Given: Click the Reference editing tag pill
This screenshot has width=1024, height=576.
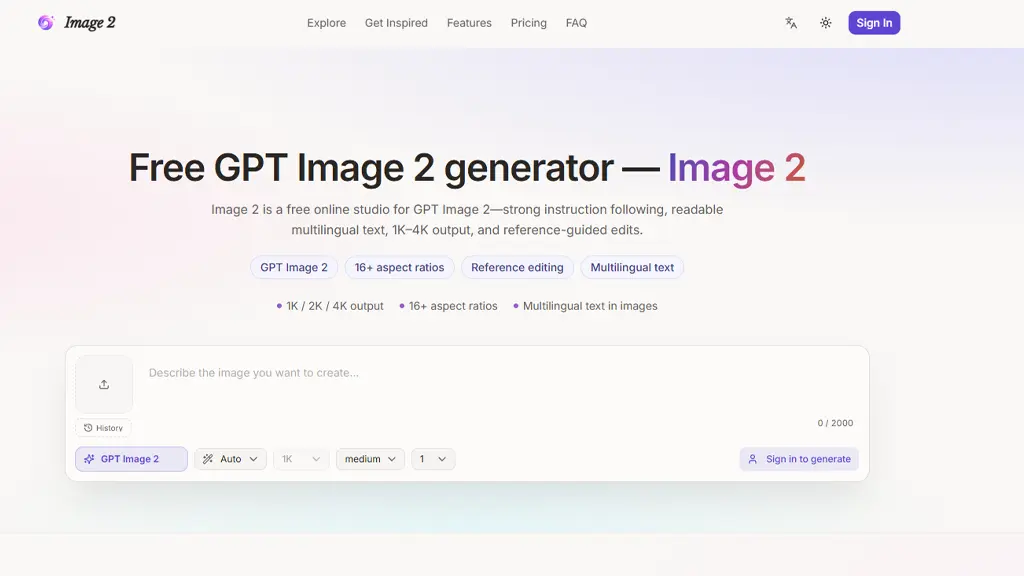Looking at the screenshot, I should coord(517,267).
